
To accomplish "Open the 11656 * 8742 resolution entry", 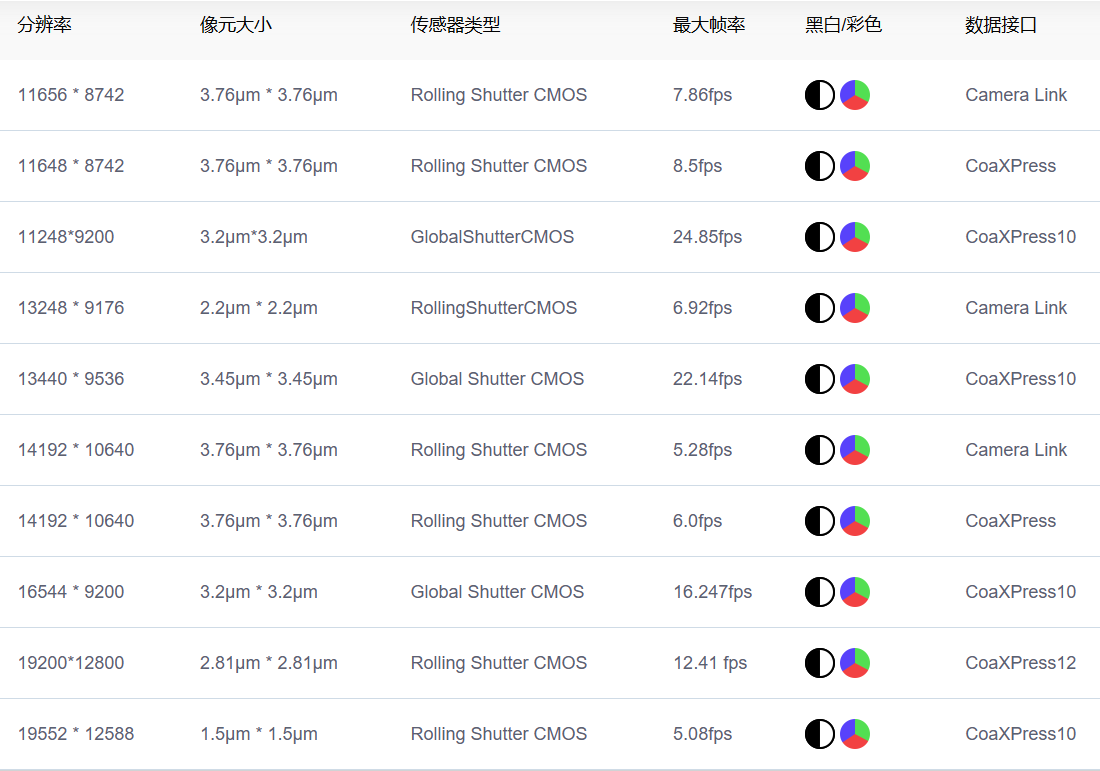I will tap(71, 95).
